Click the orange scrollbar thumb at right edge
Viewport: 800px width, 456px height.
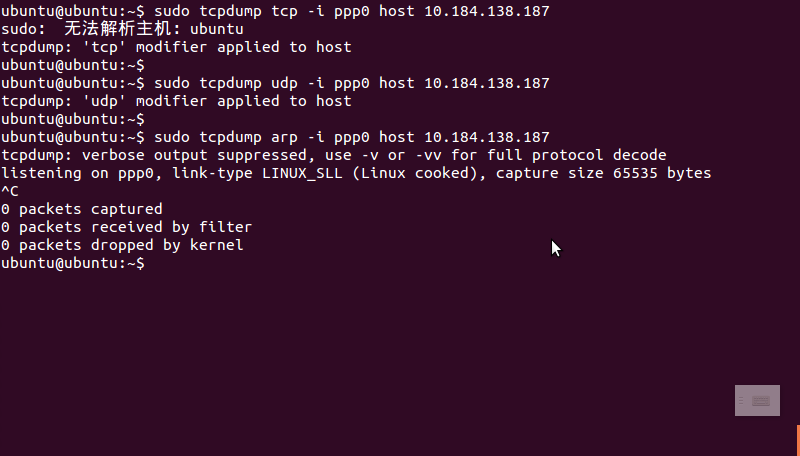tap(798, 440)
